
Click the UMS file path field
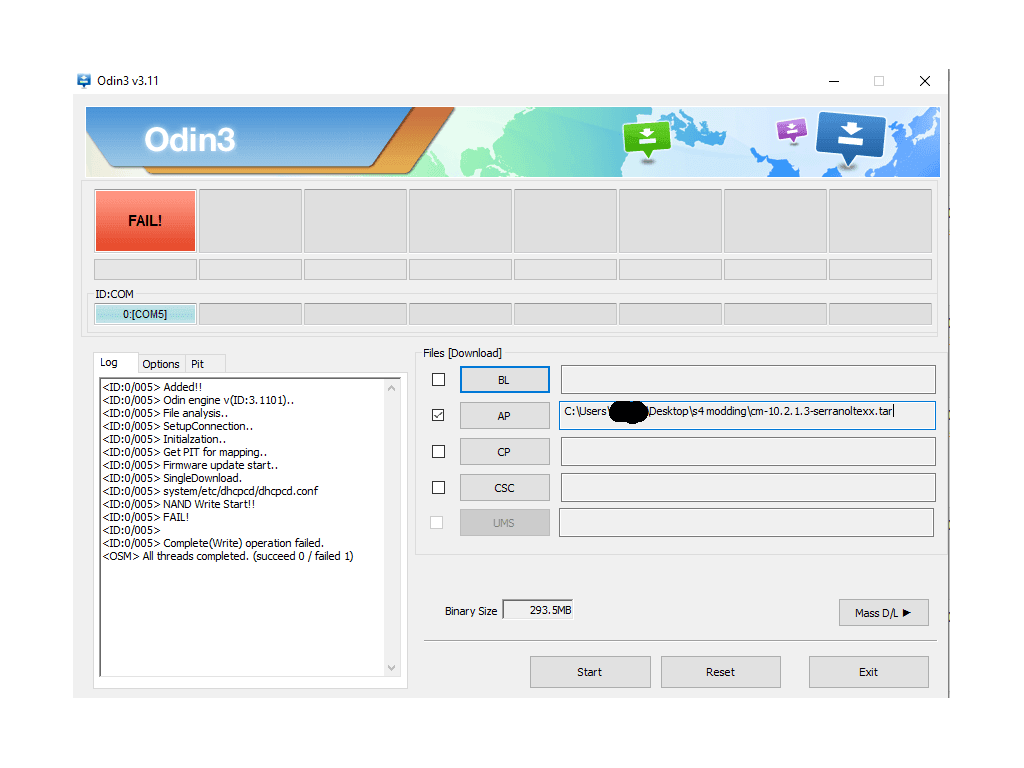click(x=746, y=522)
